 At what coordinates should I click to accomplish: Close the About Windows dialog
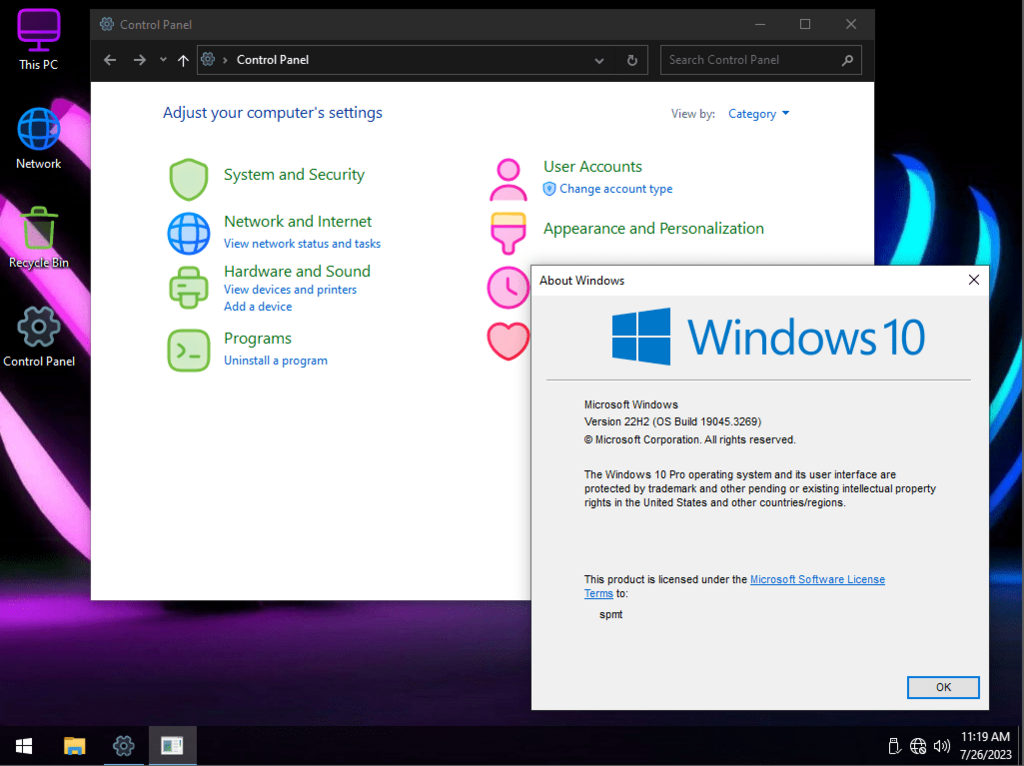[x=974, y=280]
